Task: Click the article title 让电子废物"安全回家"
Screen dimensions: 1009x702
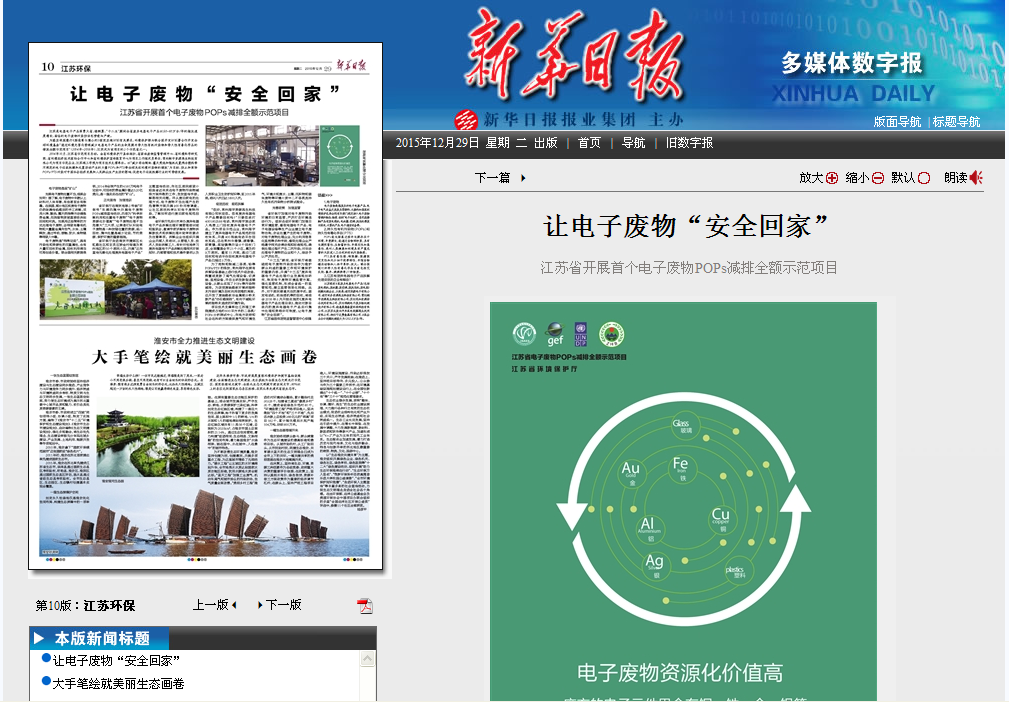Action: [x=686, y=226]
